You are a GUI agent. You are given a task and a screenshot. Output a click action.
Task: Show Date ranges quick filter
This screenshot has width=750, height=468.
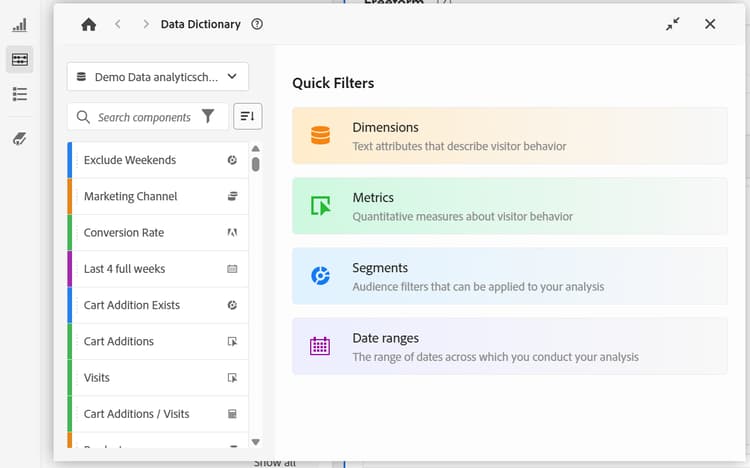click(x=509, y=346)
